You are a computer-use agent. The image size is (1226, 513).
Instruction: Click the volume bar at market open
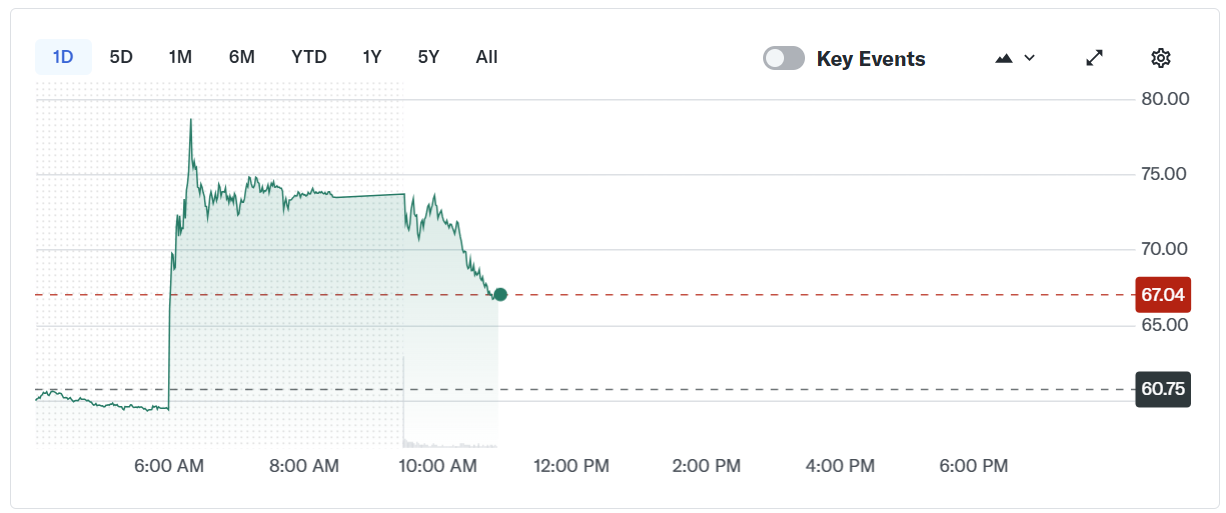pos(403,400)
